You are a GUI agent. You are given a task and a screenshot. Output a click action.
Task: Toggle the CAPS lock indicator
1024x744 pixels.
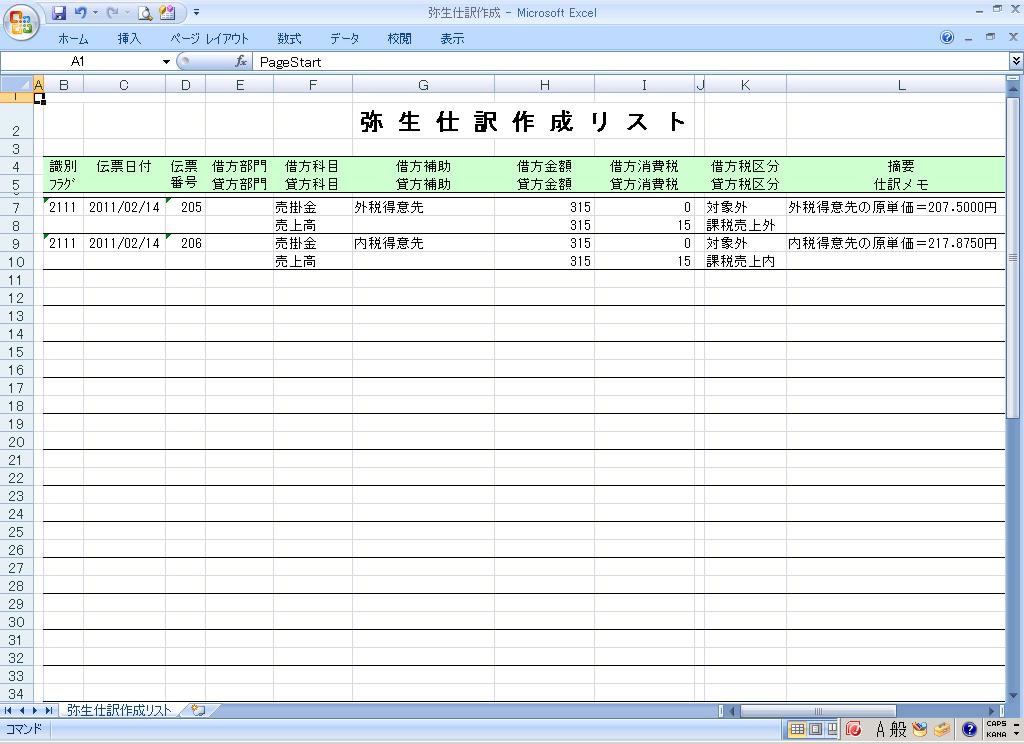coord(997,724)
